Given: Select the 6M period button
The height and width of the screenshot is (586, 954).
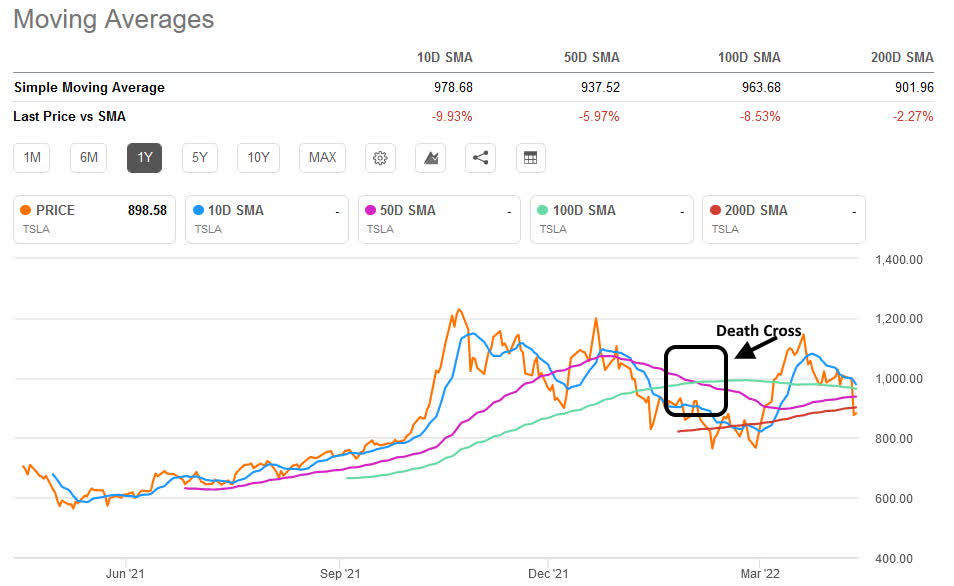Looking at the screenshot, I should [86, 157].
